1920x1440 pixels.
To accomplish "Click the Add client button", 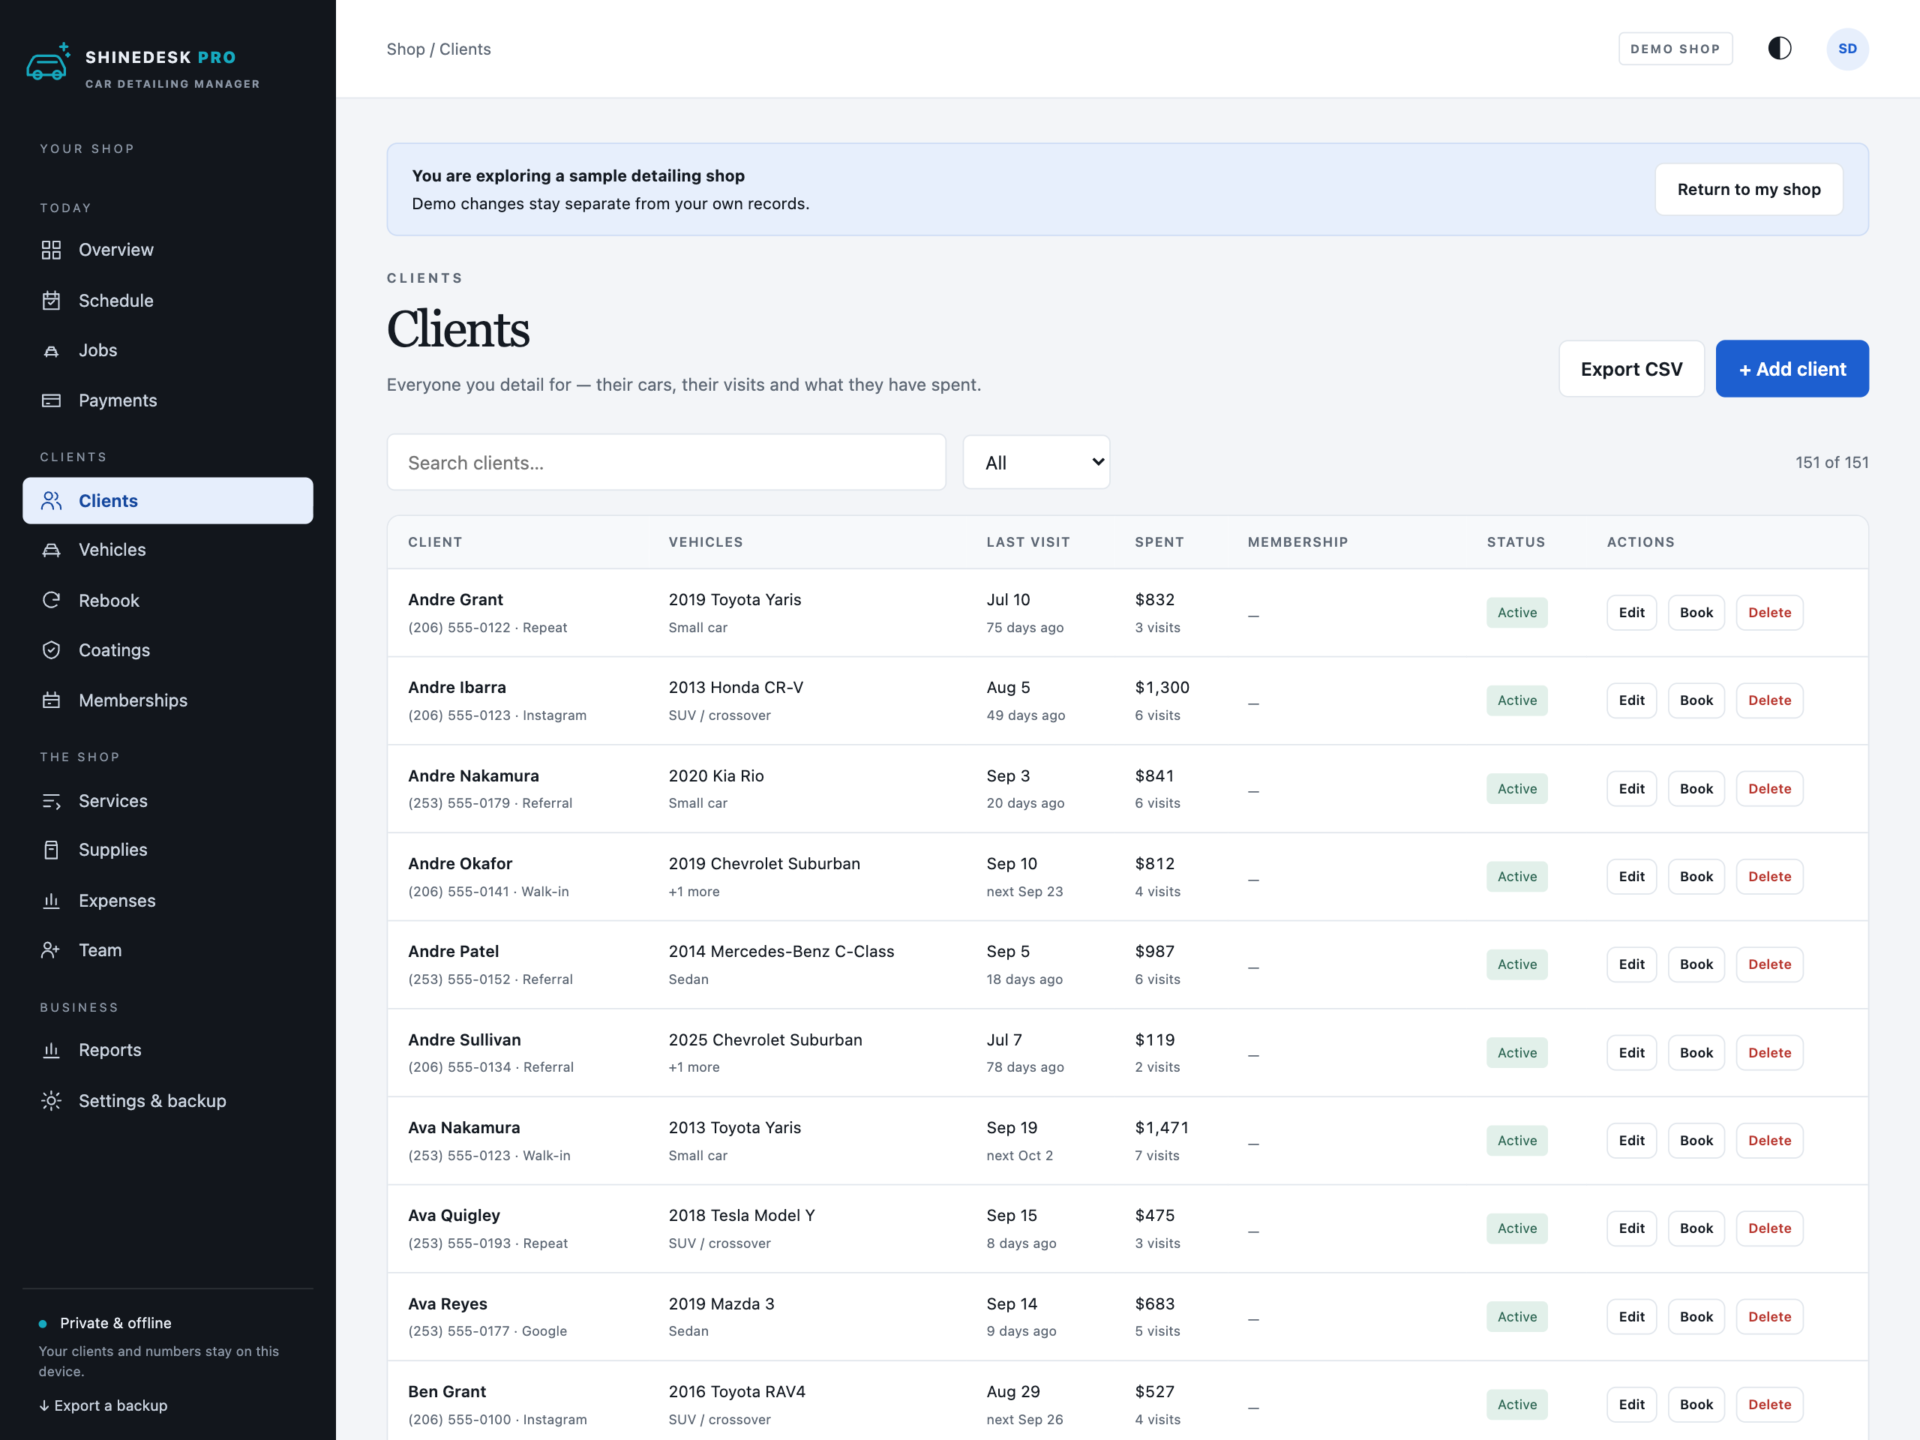I will 1792,369.
